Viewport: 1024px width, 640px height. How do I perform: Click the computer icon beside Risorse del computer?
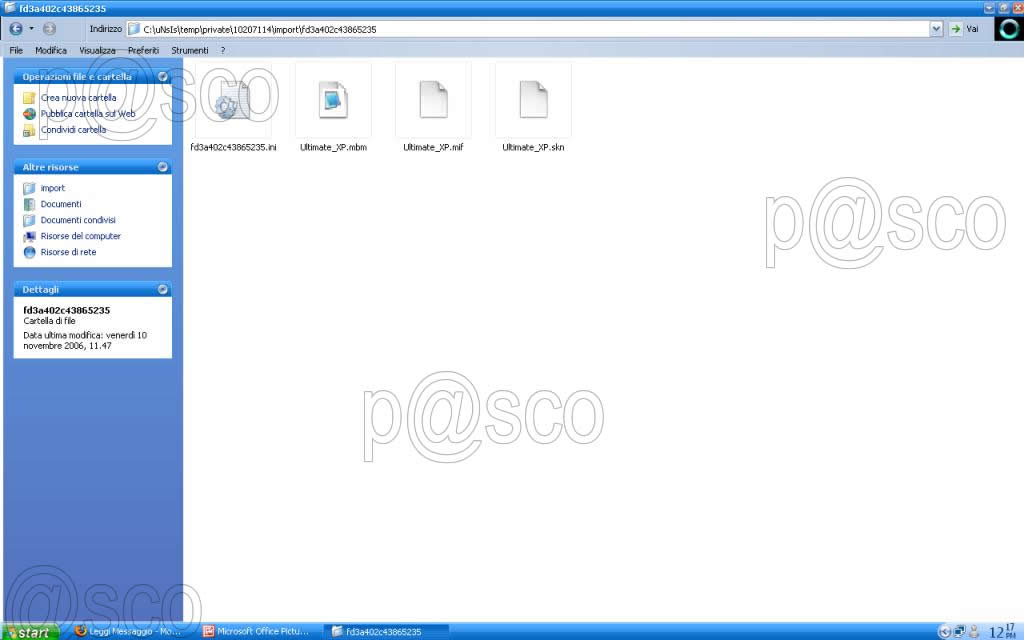(x=29, y=236)
